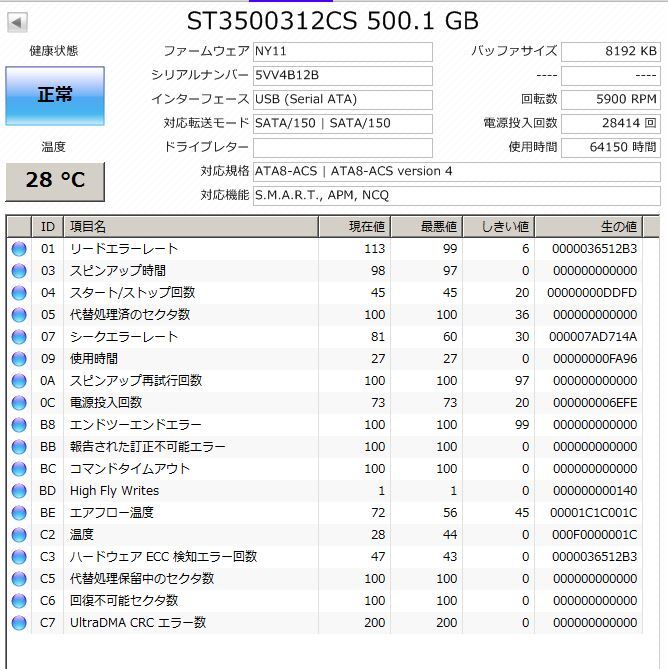Viewport: 668px width, 669px height.
Task: Click raw value 0000000DDFD
Action: (592, 293)
